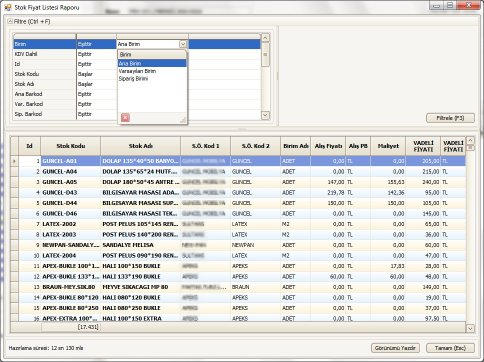This screenshot has height=362, width=484.
Task: Sort by the Id column header
Action: pyautogui.click(x=30, y=146)
